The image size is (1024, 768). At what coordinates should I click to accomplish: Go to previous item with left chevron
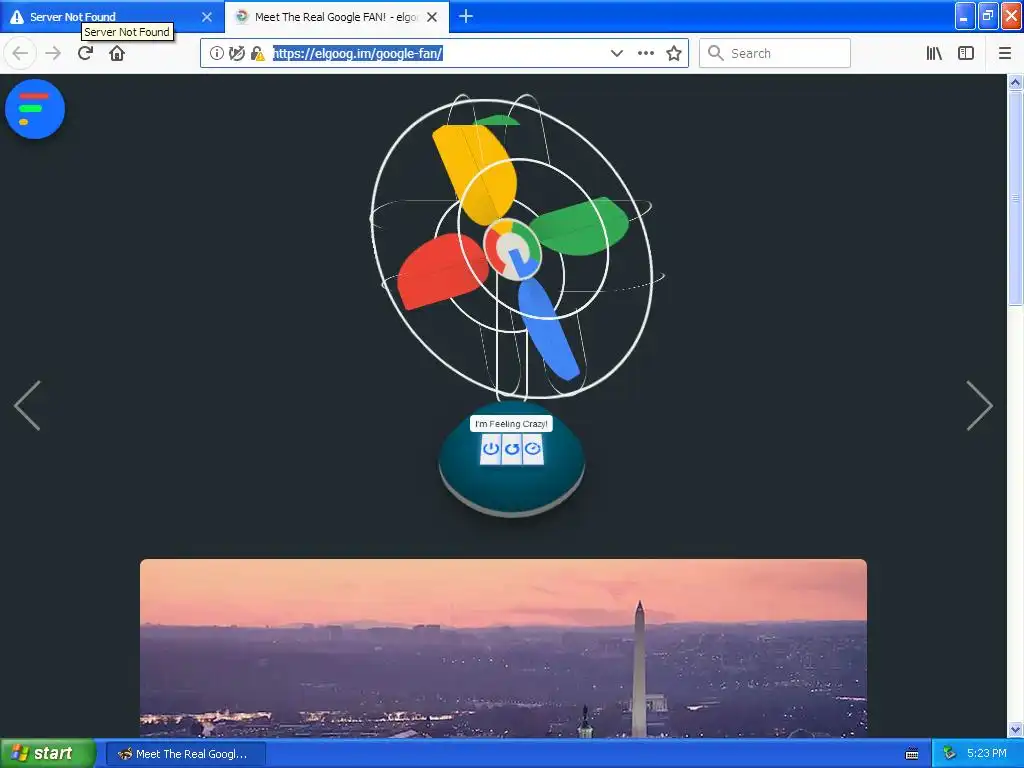[x=27, y=405]
